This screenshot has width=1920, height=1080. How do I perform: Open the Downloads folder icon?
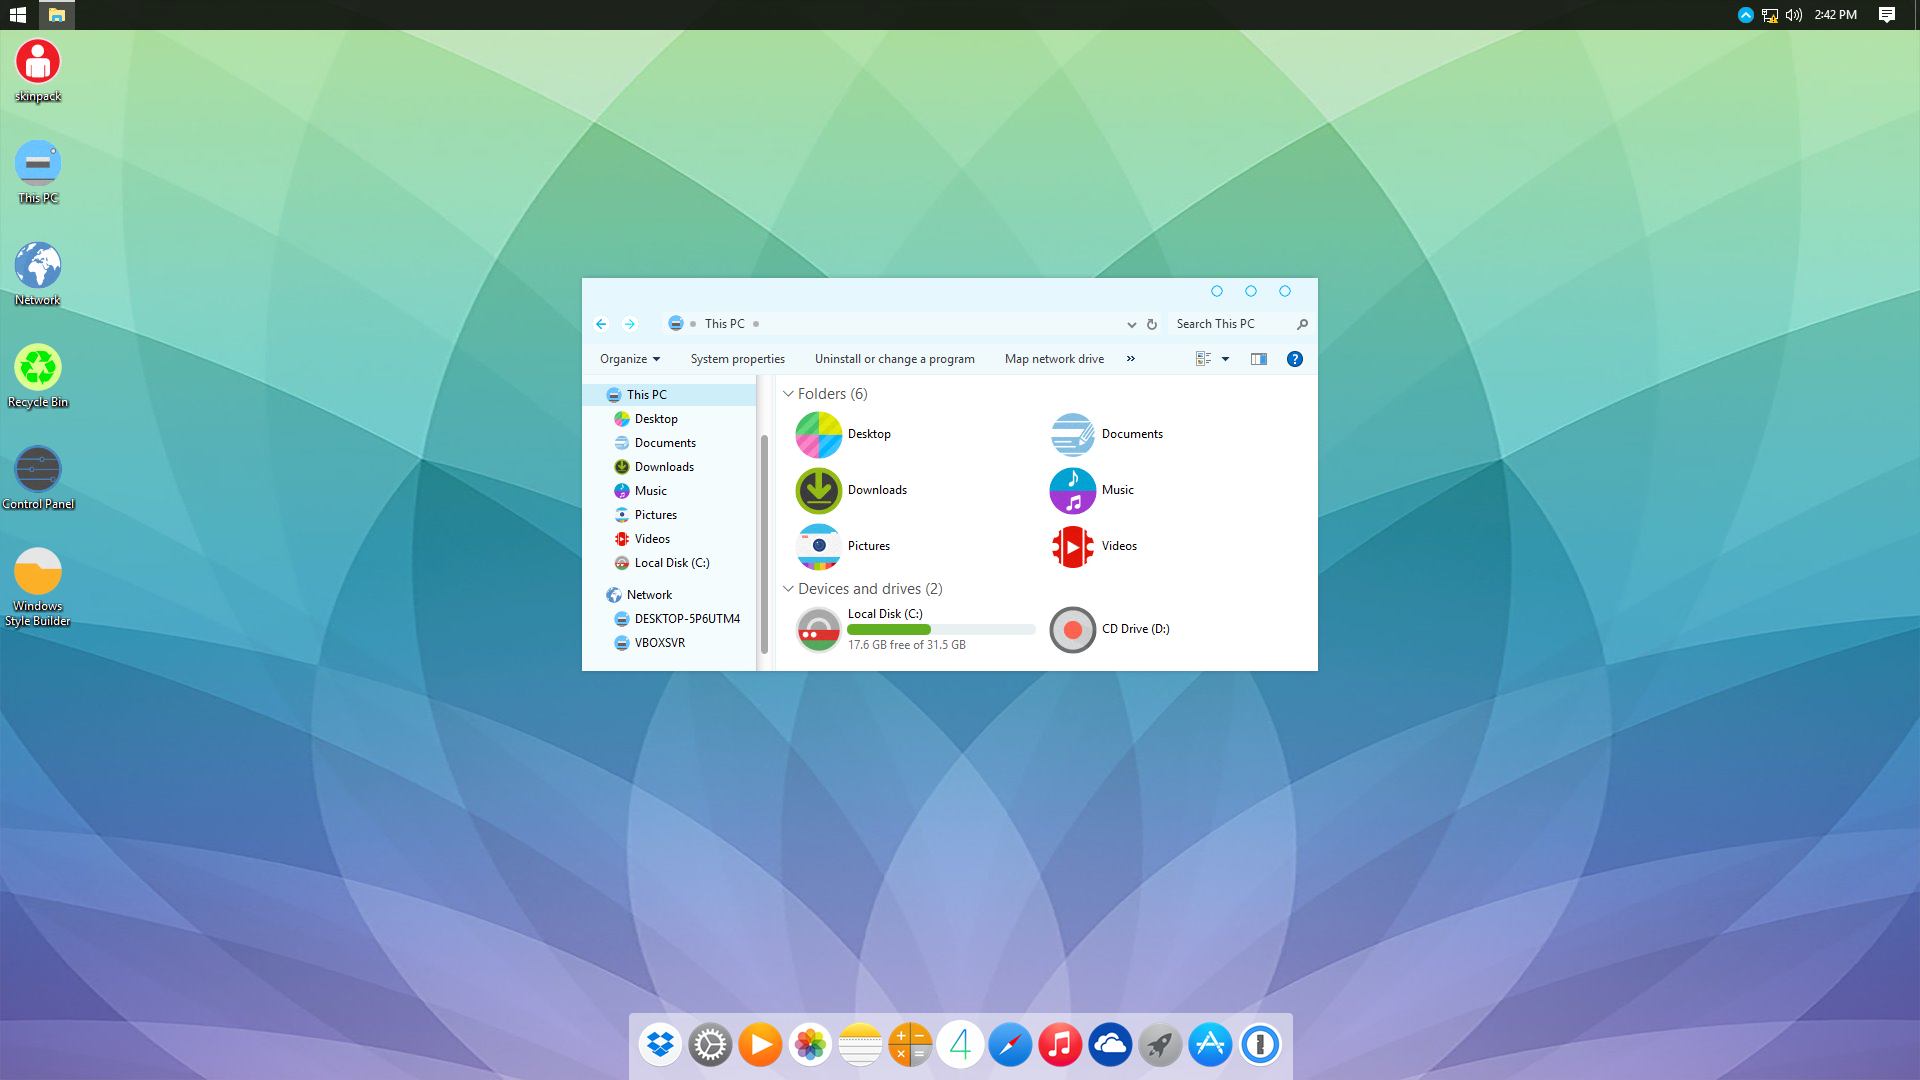coord(819,490)
